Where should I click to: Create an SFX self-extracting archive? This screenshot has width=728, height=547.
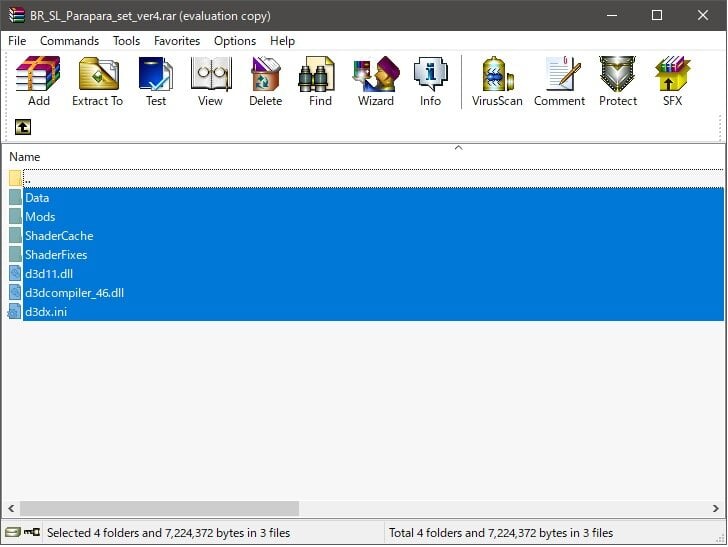click(x=672, y=82)
